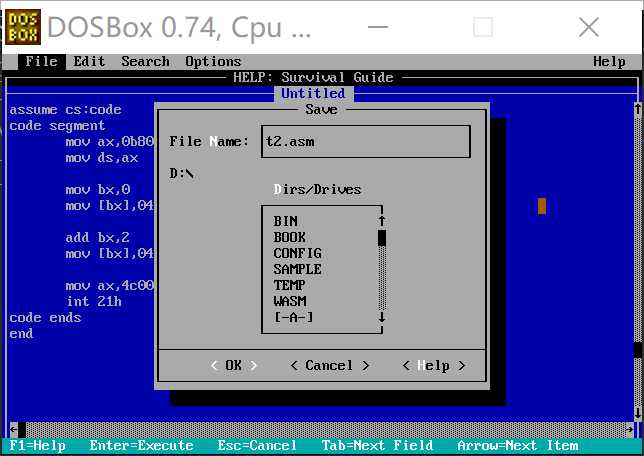
Task: Select the WASM directory
Action: (x=290, y=302)
